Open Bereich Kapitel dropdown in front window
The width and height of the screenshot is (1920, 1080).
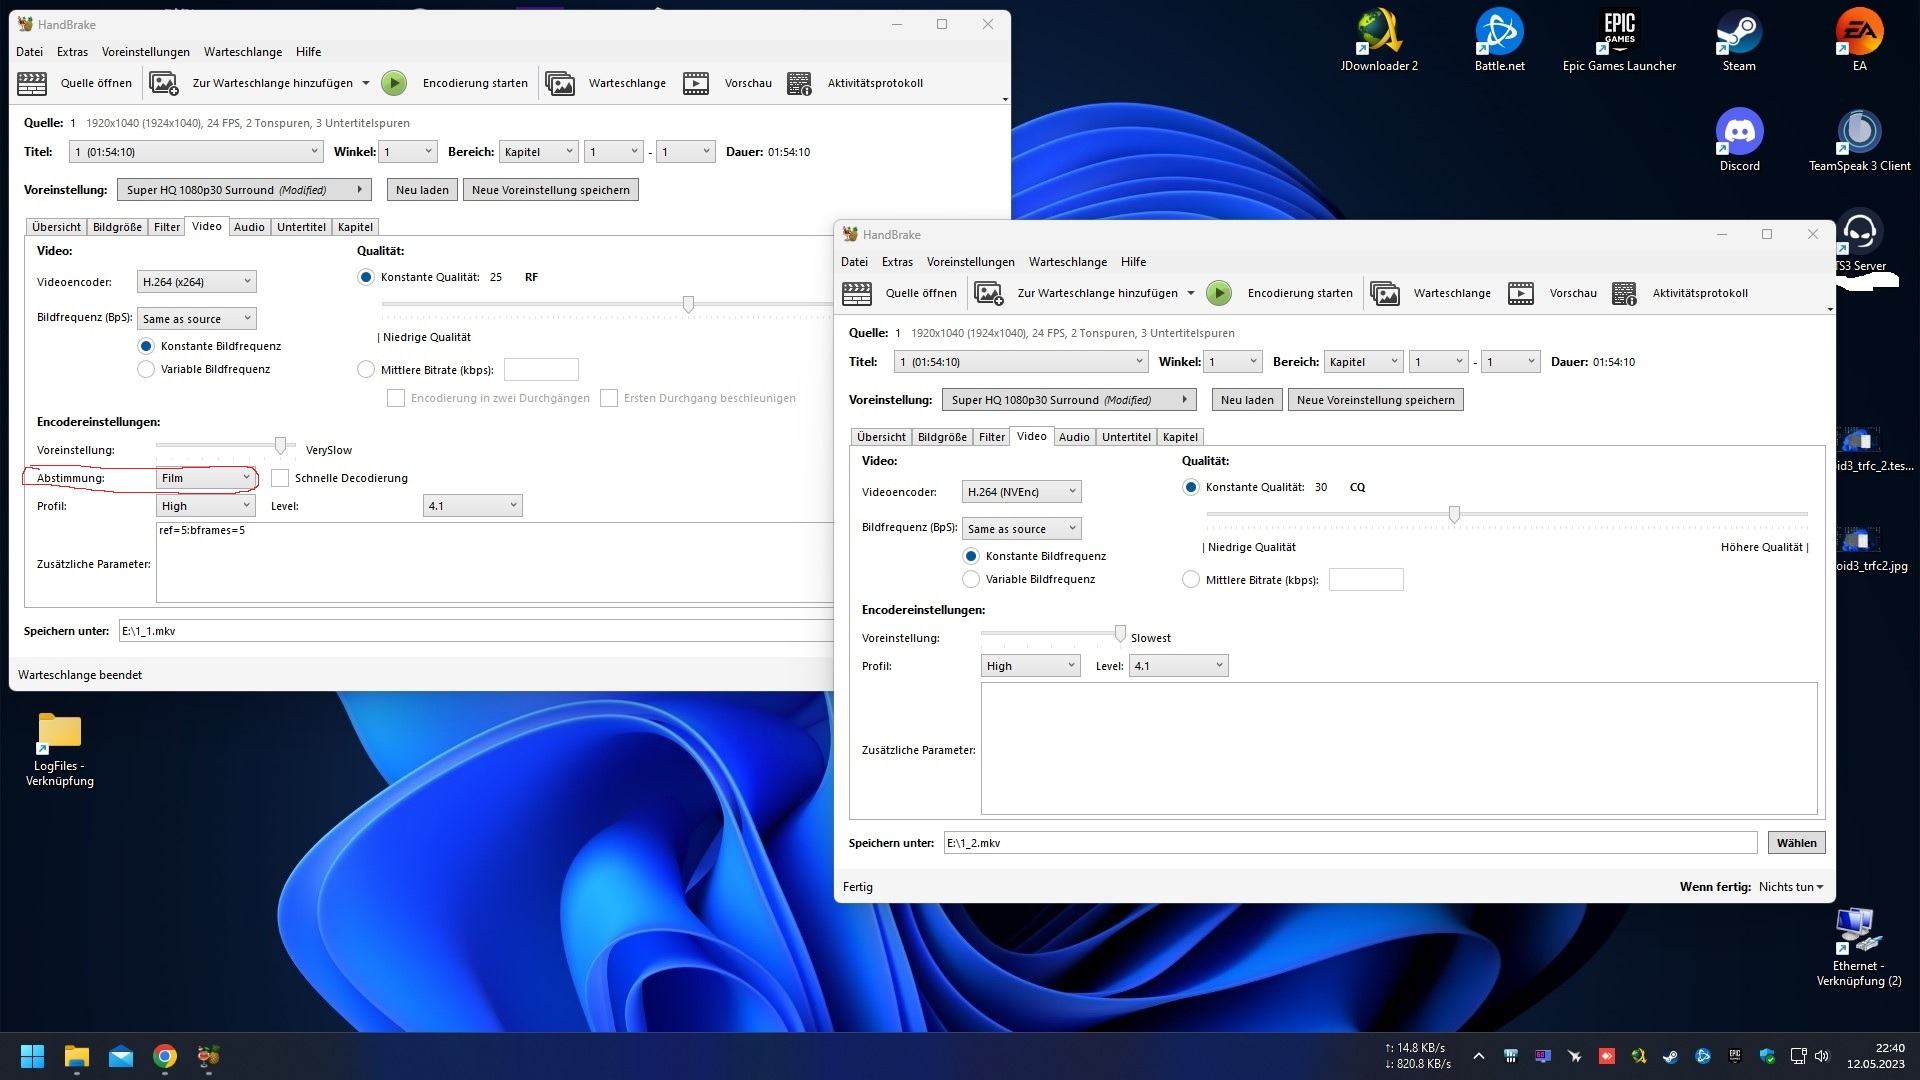point(1362,362)
